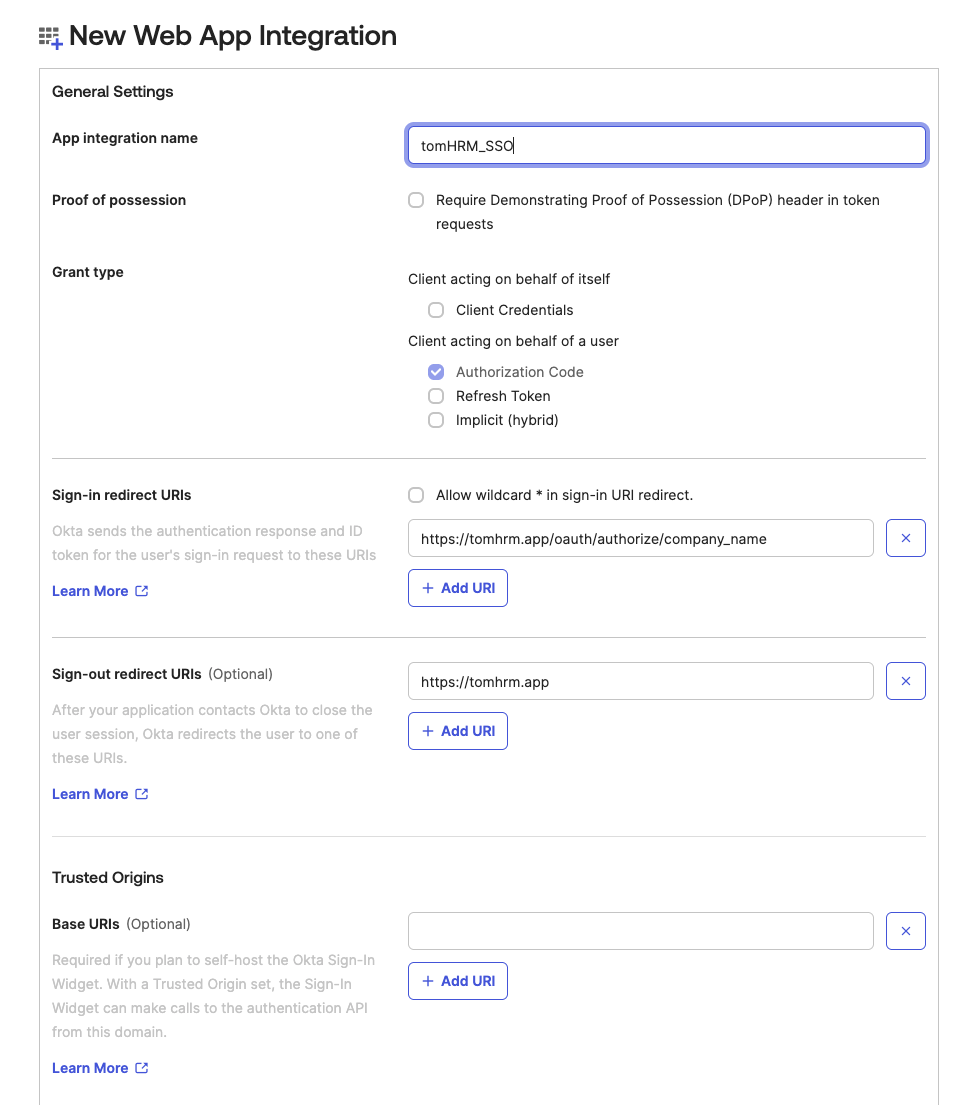The height and width of the screenshot is (1105, 971).
Task: Remove the sign-in redirect URI with its X button
Action: (905, 538)
